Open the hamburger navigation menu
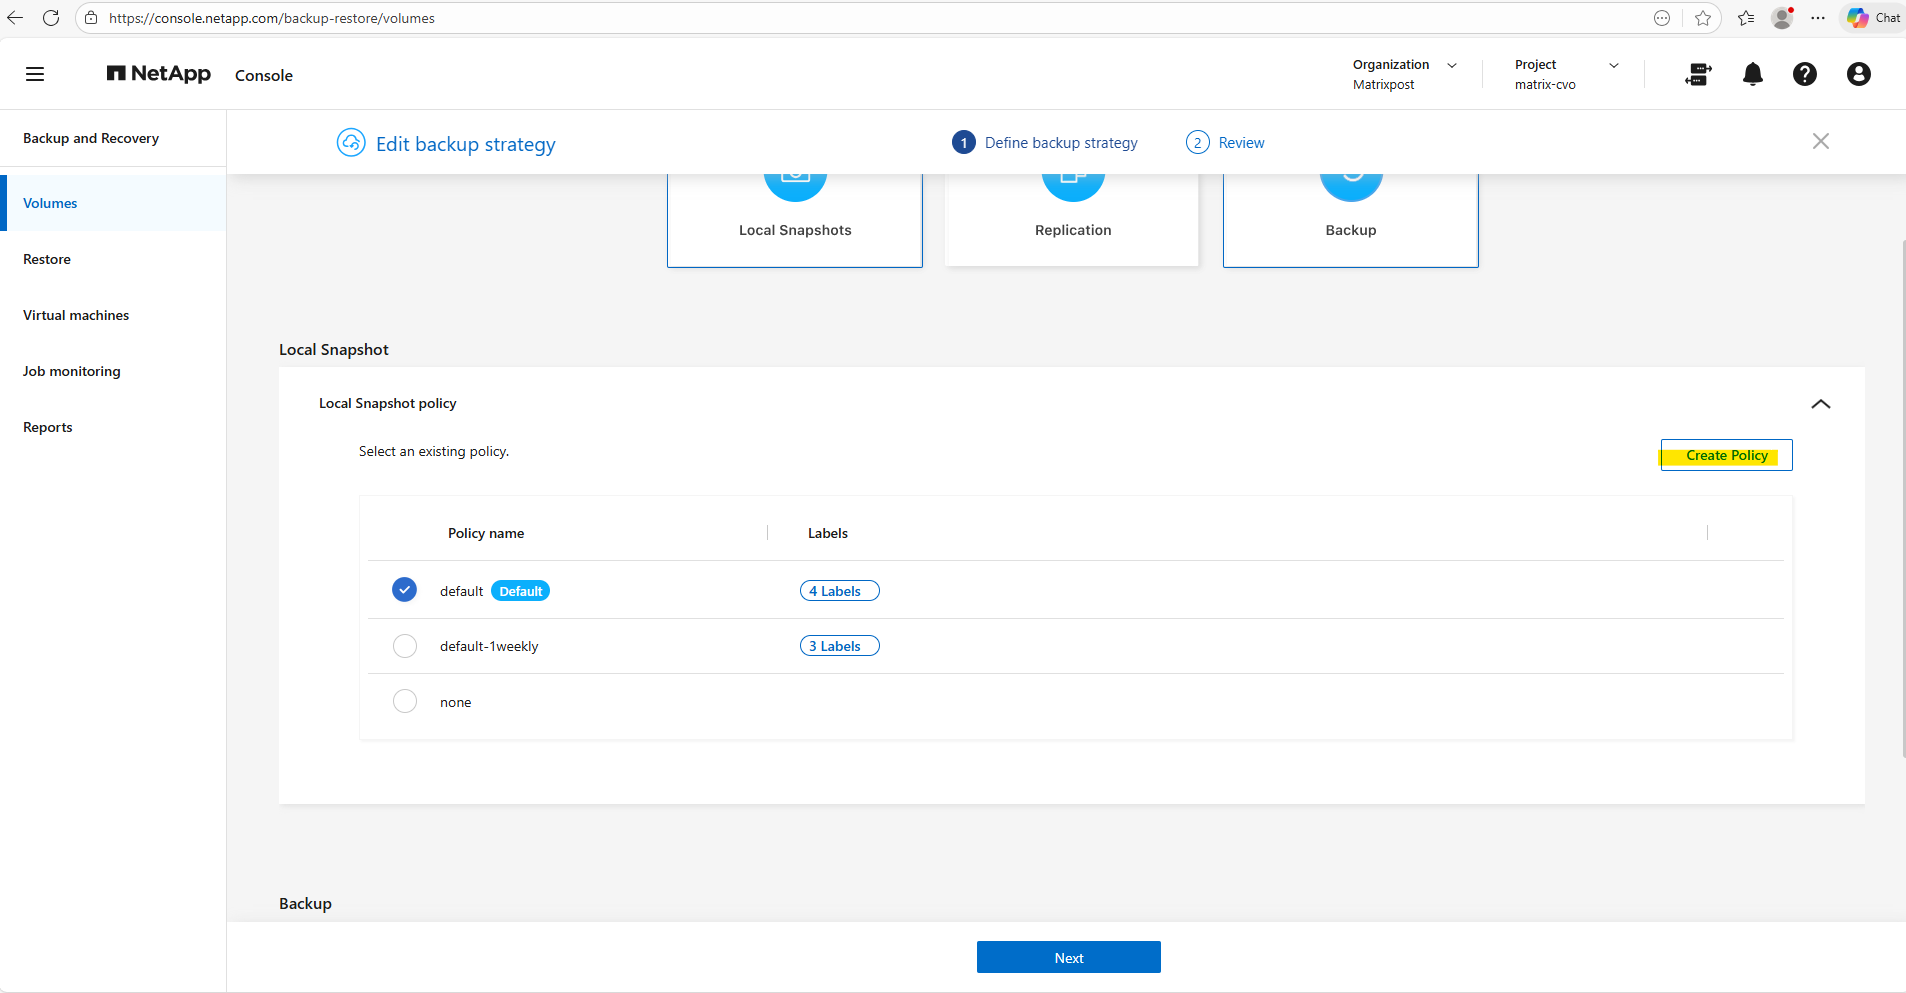Image resolution: width=1906 pixels, height=993 pixels. [35, 74]
